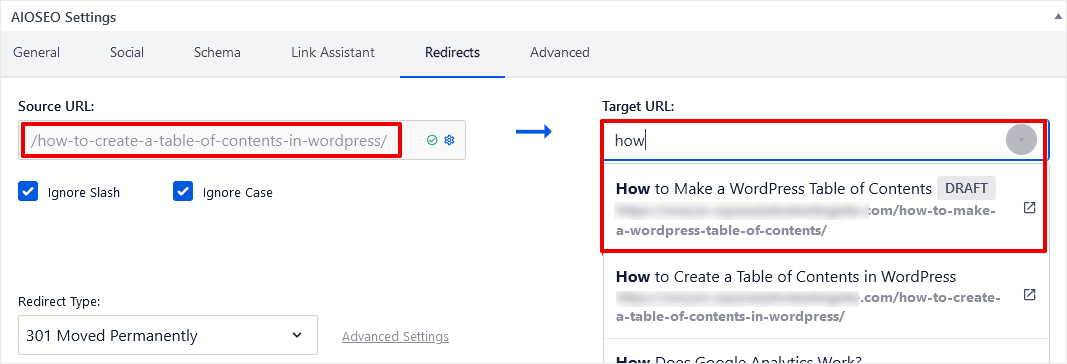Open external link for the DRAFT suggestion

[x=1030, y=208]
